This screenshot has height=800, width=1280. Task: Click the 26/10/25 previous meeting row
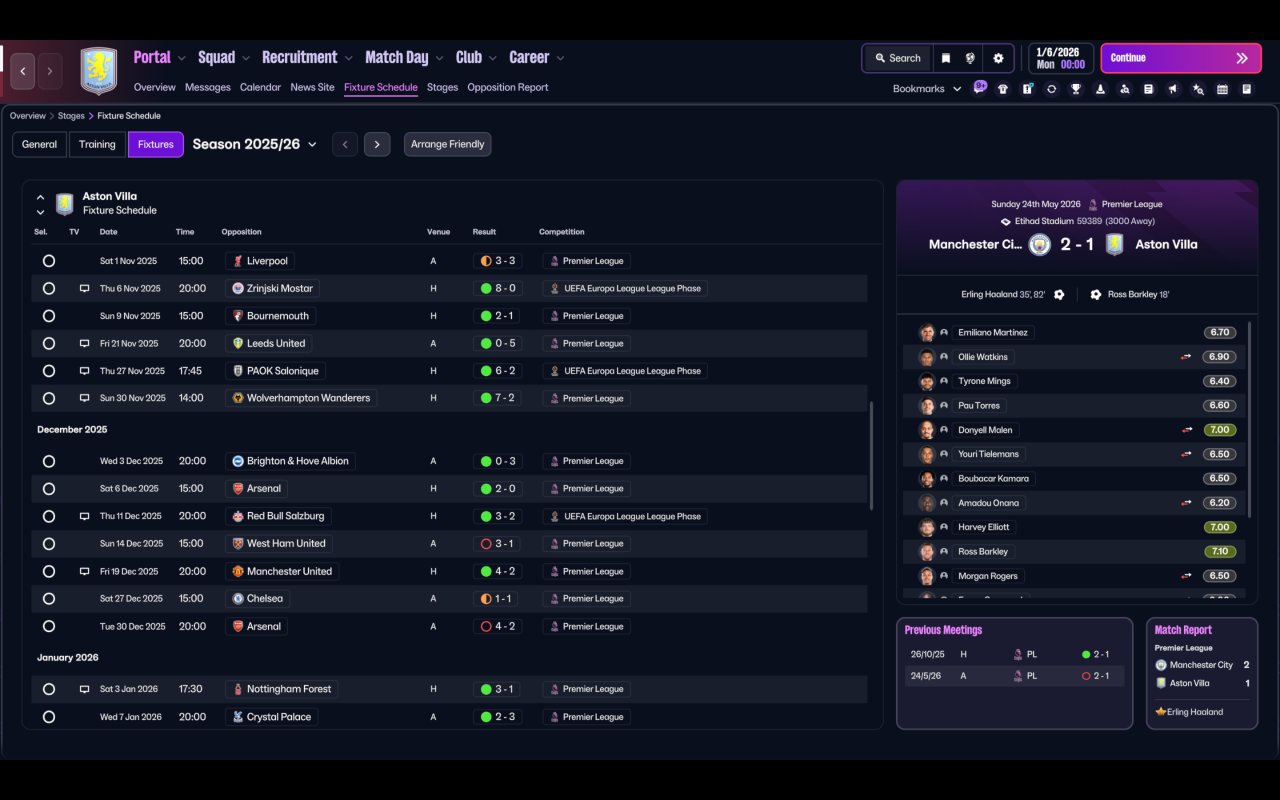pyautogui.click(x=1014, y=654)
